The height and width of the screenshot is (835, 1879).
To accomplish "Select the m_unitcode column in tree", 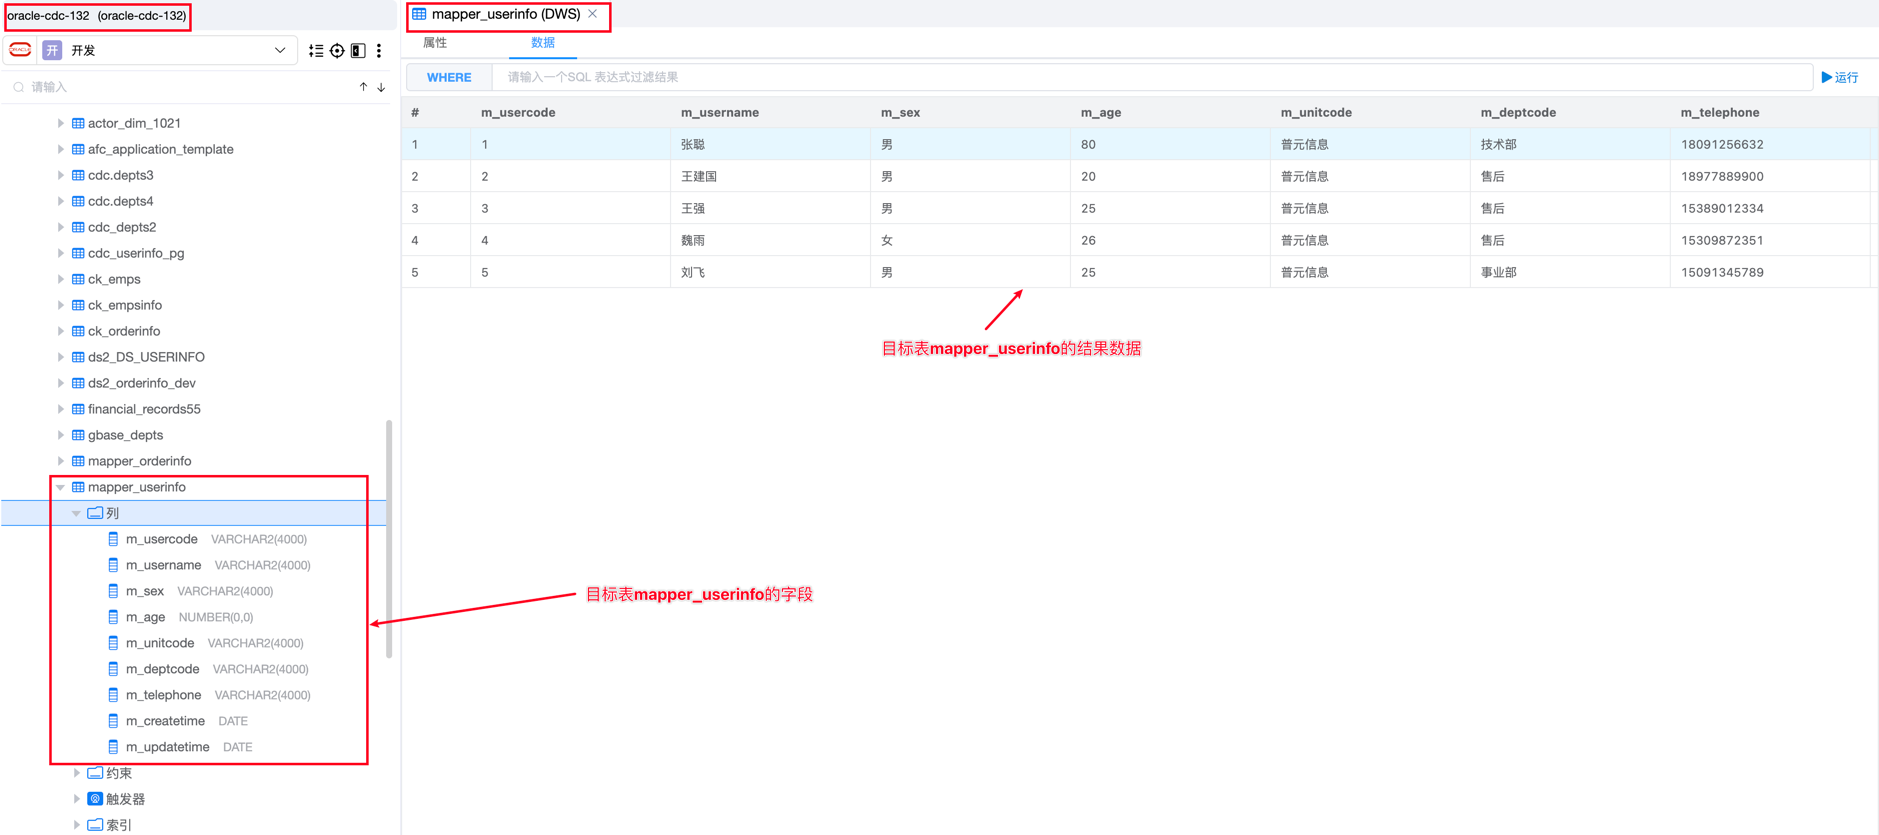I will [x=160, y=643].
